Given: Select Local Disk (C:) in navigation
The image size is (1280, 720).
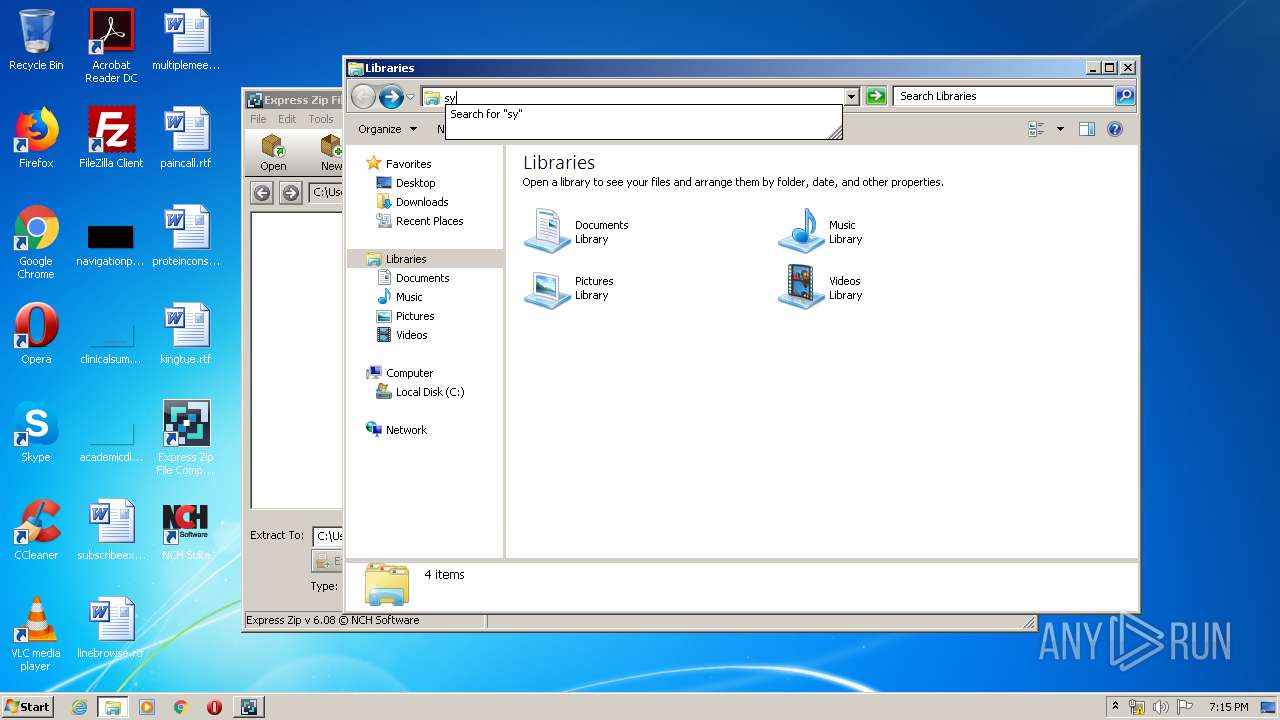Looking at the screenshot, I should click(420, 392).
